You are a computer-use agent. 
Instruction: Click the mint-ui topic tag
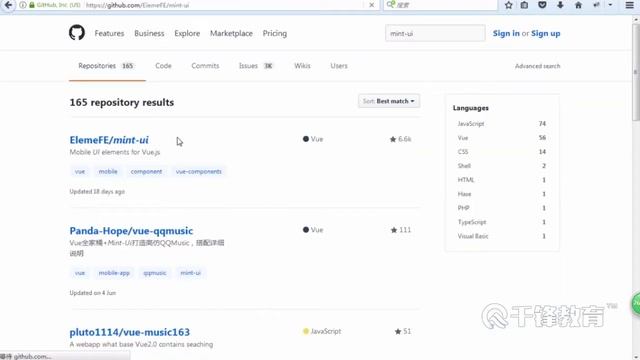(190, 273)
